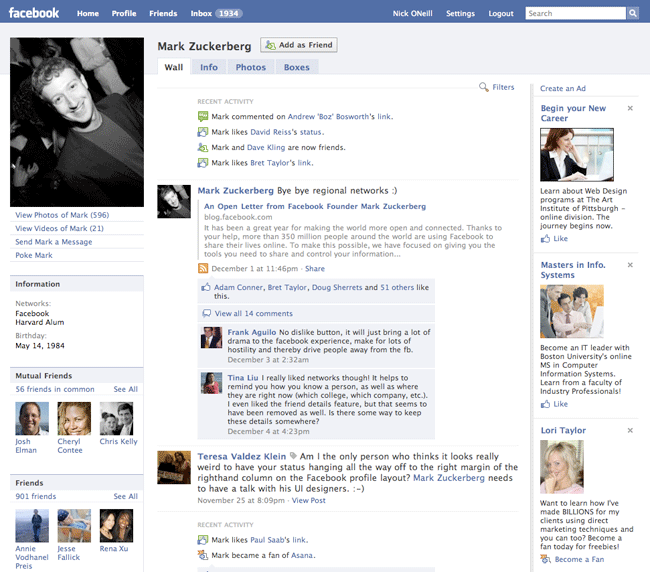Click the thumbs-up icon beside Adam Conner likes
The image size is (650, 572).
click(x=206, y=288)
